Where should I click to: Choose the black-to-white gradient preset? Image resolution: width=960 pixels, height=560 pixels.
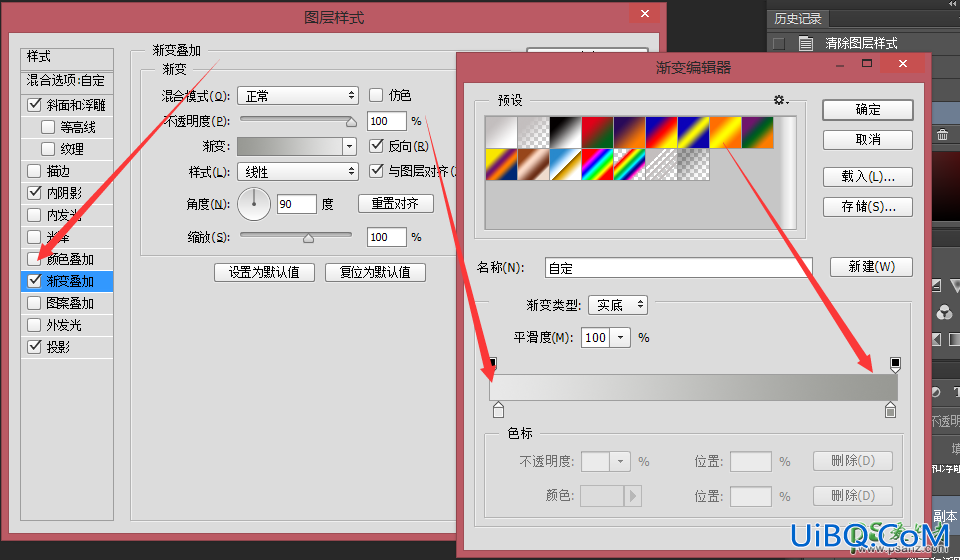(565, 132)
